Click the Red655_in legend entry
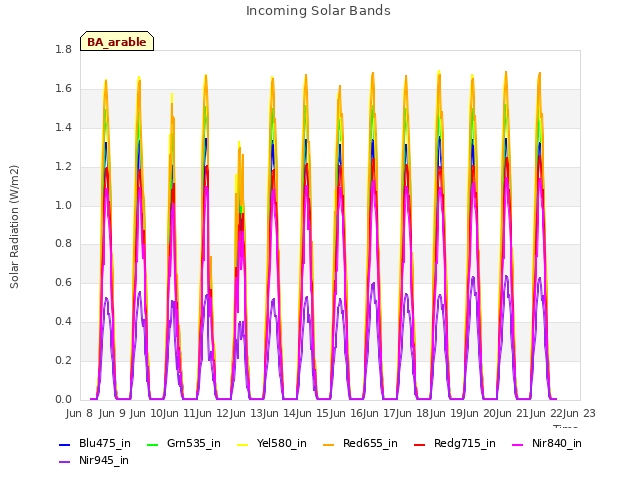The width and height of the screenshot is (640, 480). [360, 443]
